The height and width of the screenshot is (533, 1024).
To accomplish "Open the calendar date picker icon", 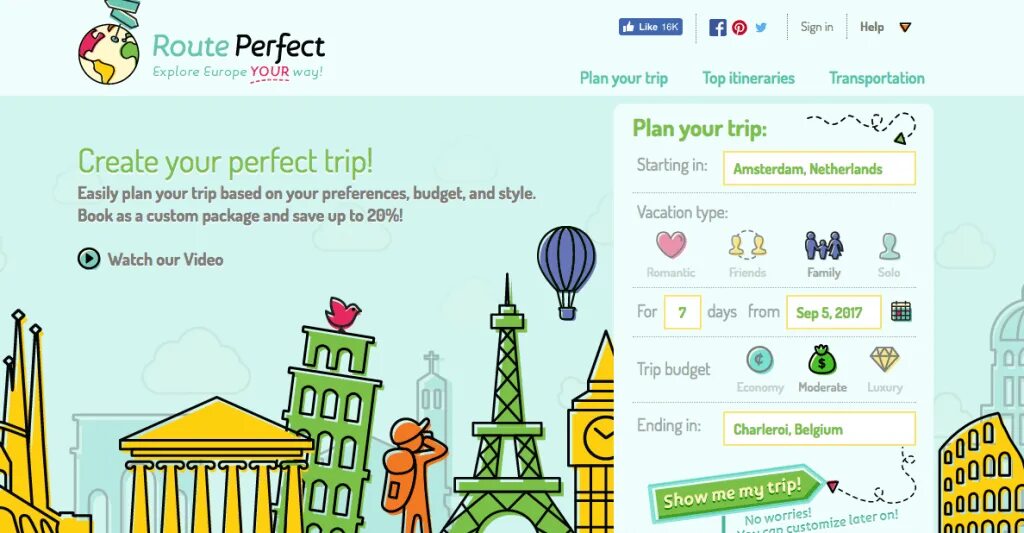I will [901, 311].
